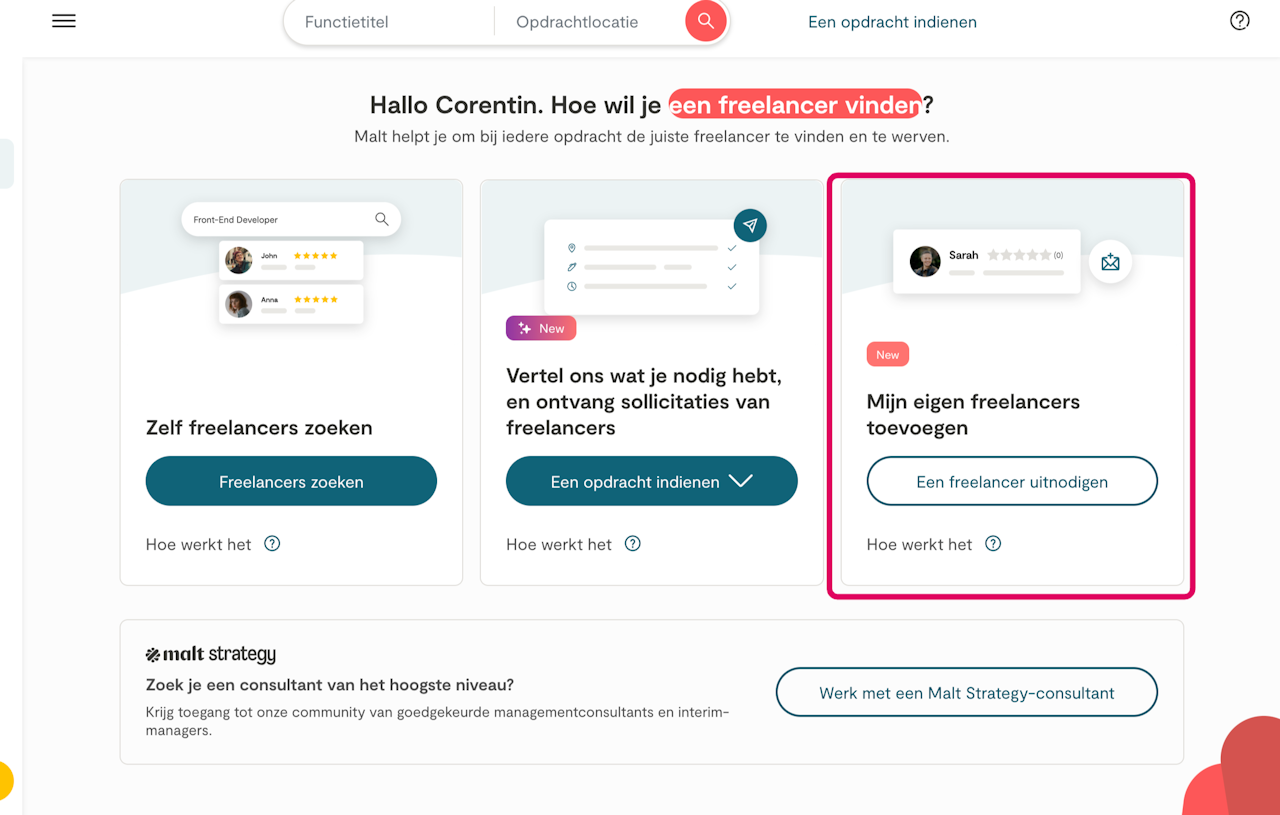The width and height of the screenshot is (1280, 815).
Task: Click magnifier in Front-End Developer illustration
Action: coord(382,219)
